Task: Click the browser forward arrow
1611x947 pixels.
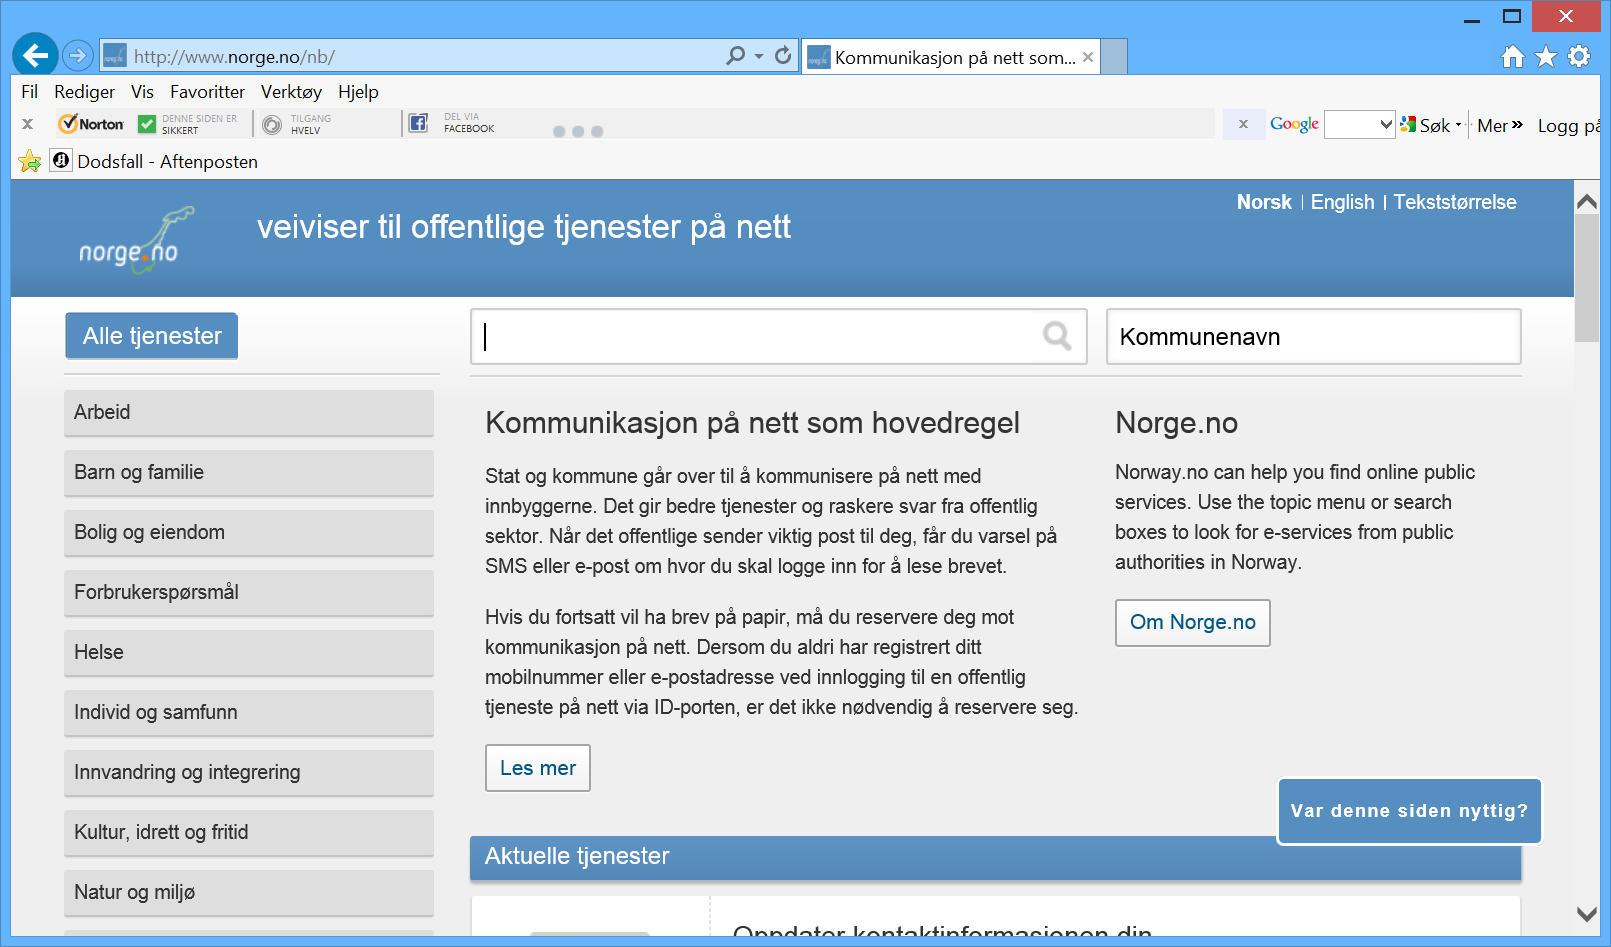Action: (x=78, y=55)
